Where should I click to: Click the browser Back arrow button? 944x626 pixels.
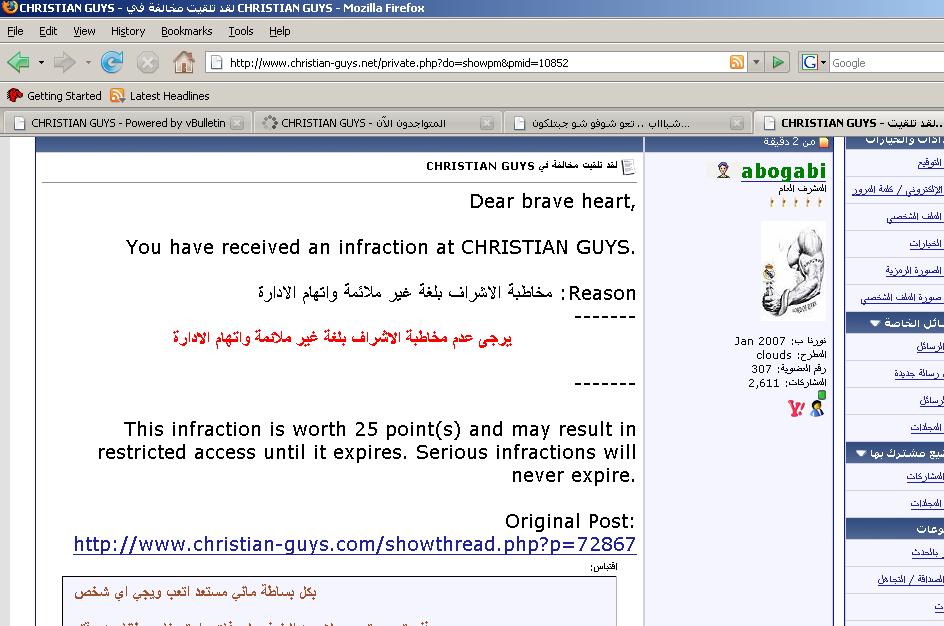pyautogui.click(x=18, y=63)
